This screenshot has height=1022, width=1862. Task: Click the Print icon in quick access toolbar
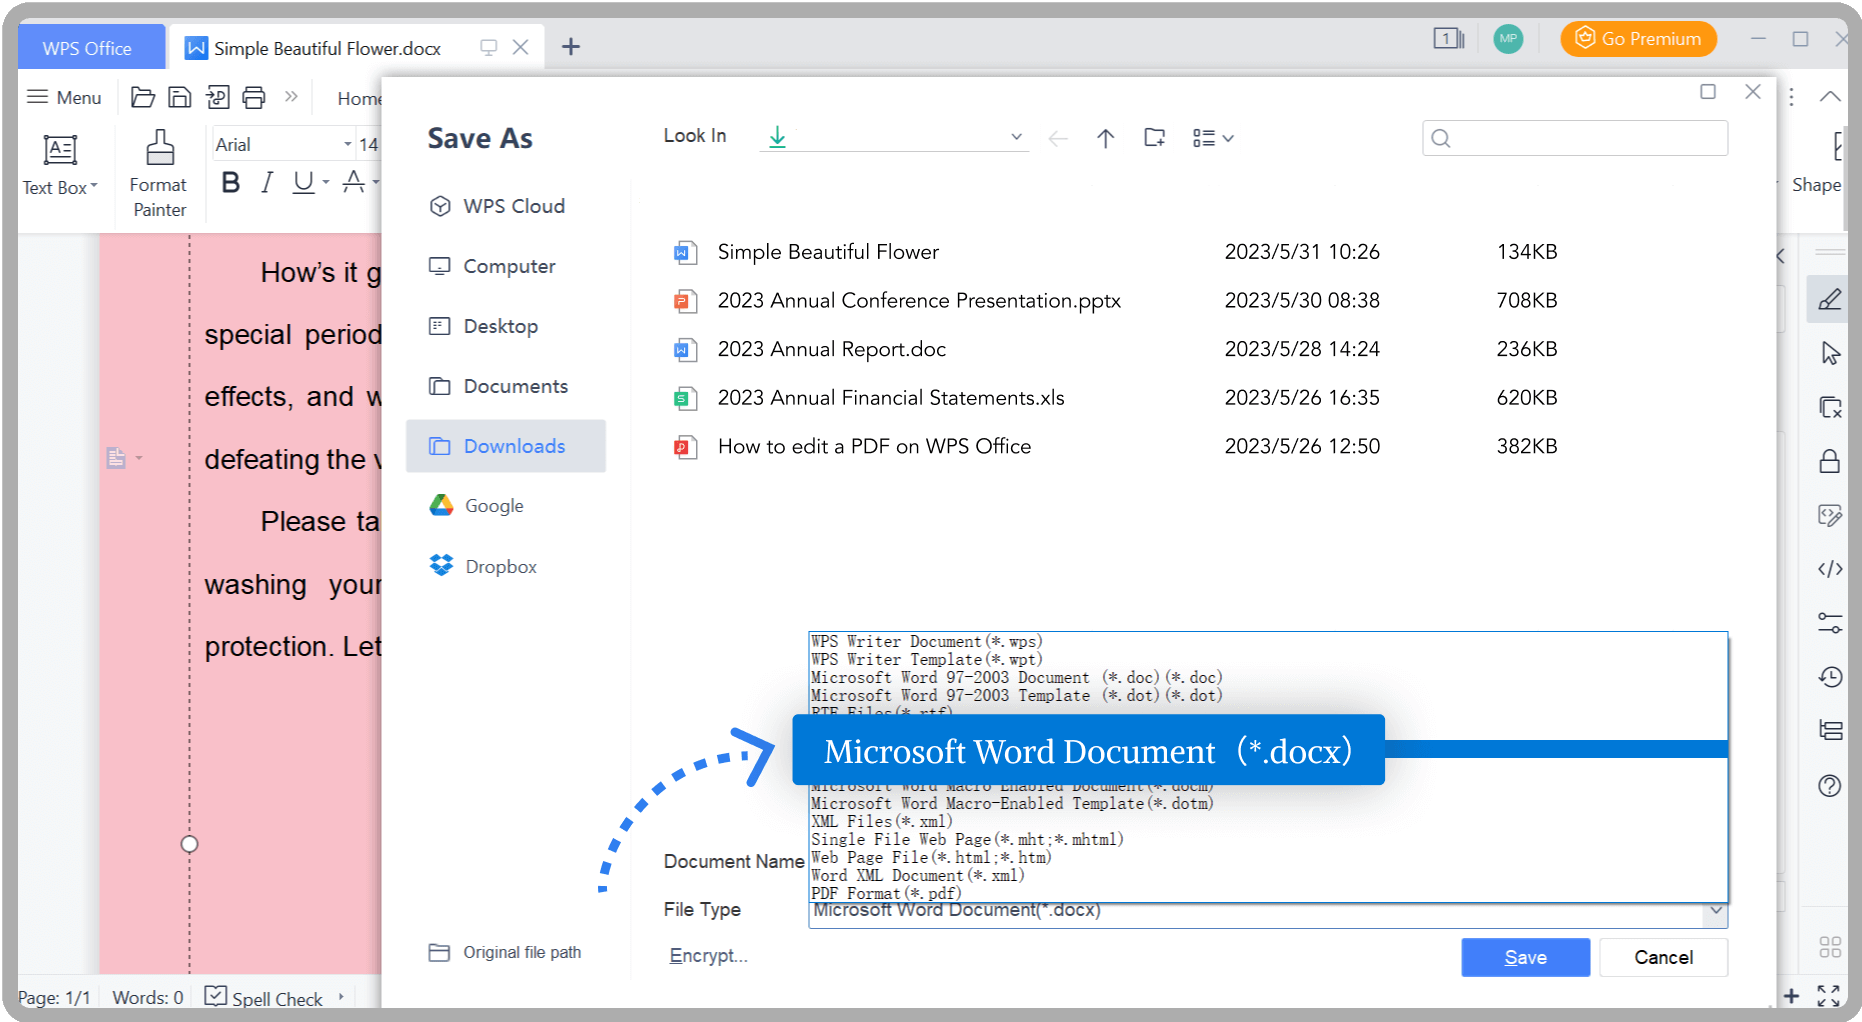(254, 96)
